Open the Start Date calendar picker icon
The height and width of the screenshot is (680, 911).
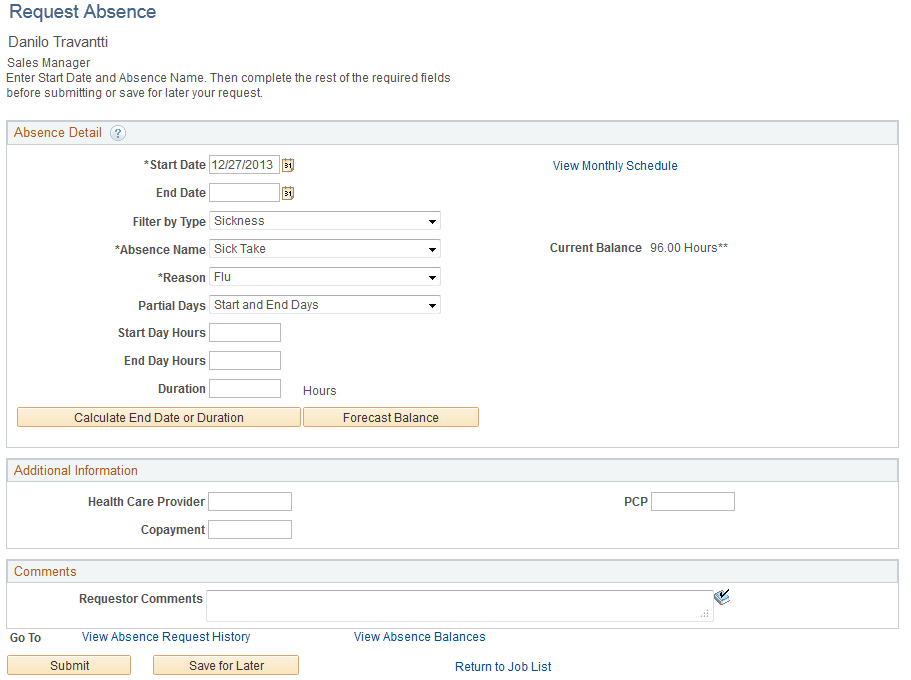coord(288,164)
